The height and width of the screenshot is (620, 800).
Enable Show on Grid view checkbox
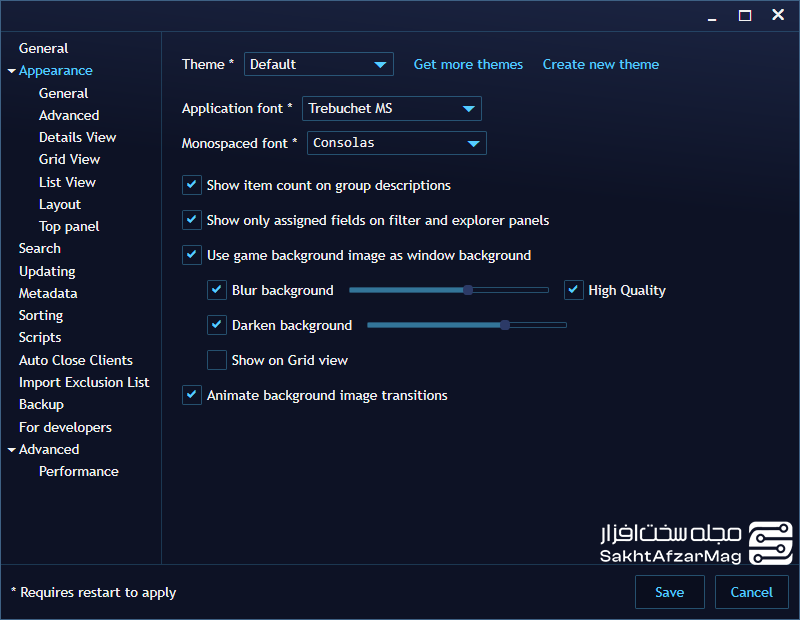pos(216,360)
